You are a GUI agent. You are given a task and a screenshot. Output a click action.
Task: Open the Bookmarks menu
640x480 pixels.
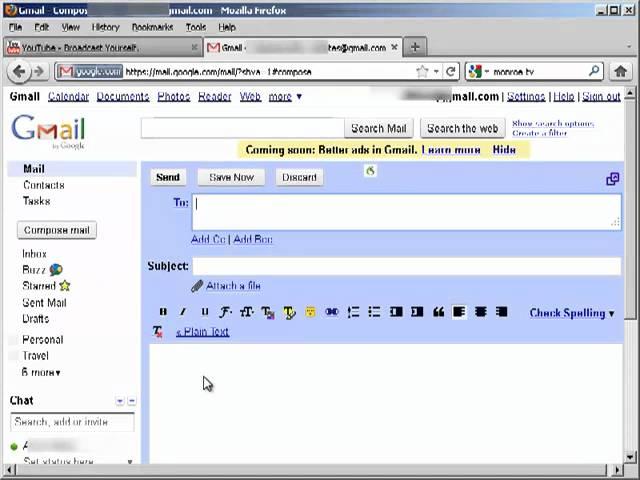152,27
